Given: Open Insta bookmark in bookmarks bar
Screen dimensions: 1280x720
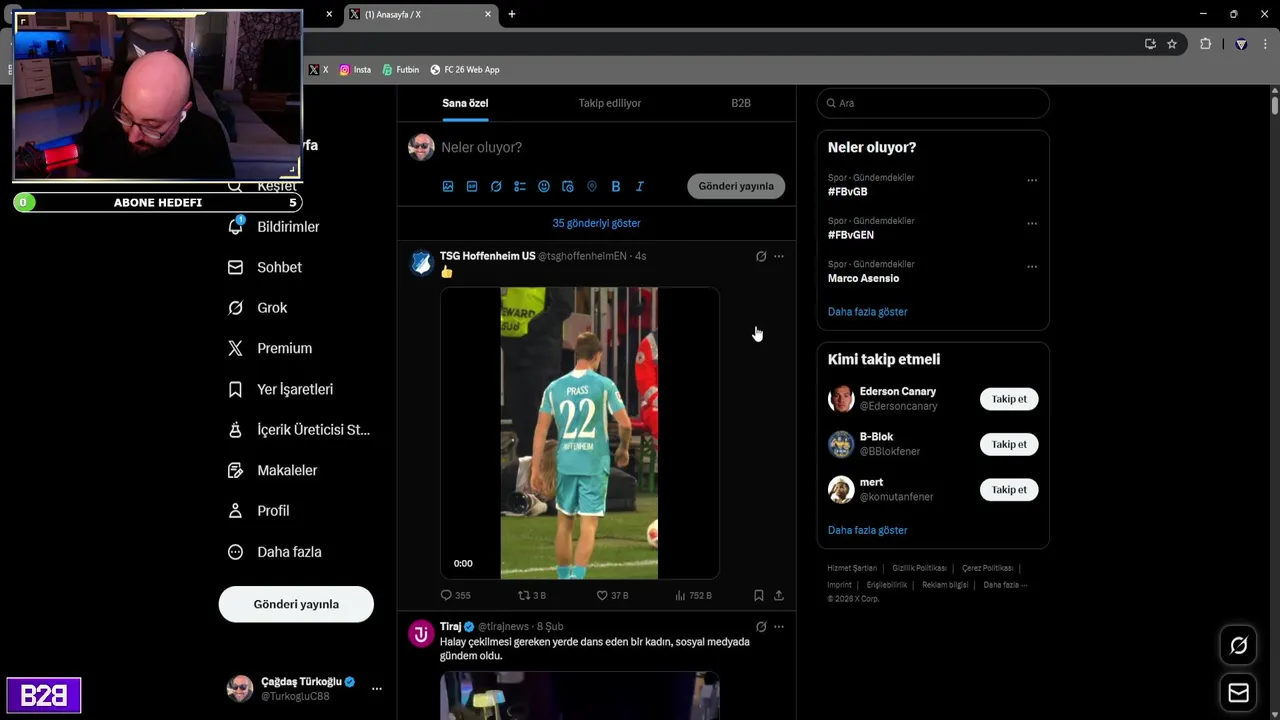Looking at the screenshot, I should 355,70.
